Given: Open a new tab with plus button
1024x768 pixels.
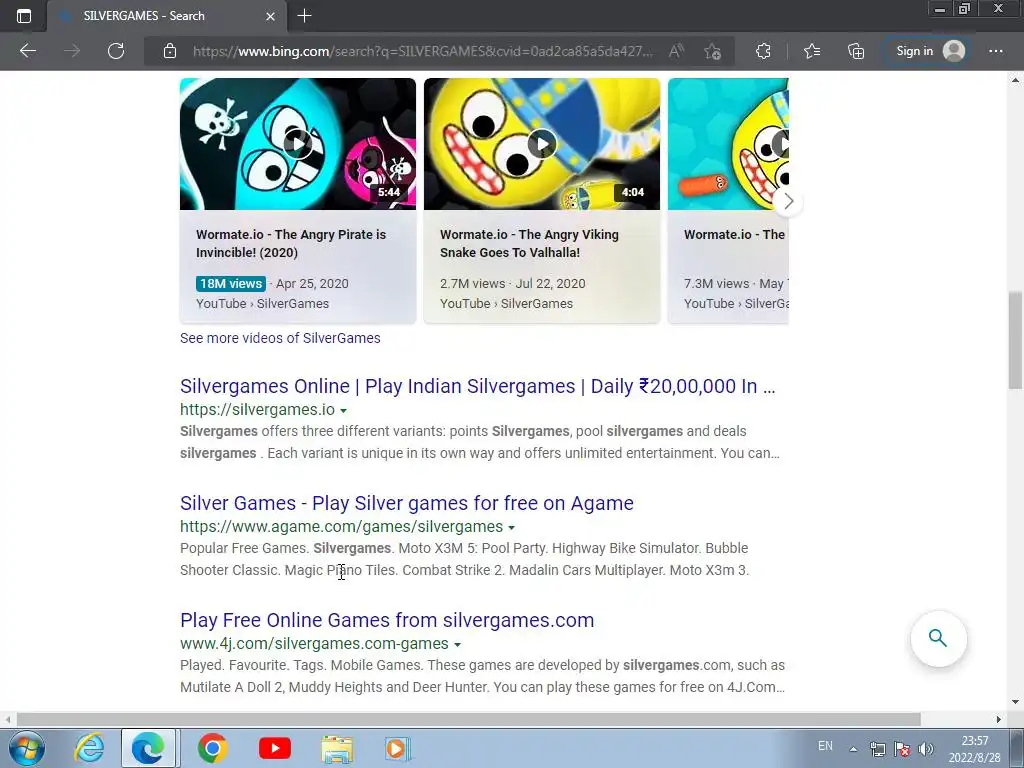Looking at the screenshot, I should (304, 16).
